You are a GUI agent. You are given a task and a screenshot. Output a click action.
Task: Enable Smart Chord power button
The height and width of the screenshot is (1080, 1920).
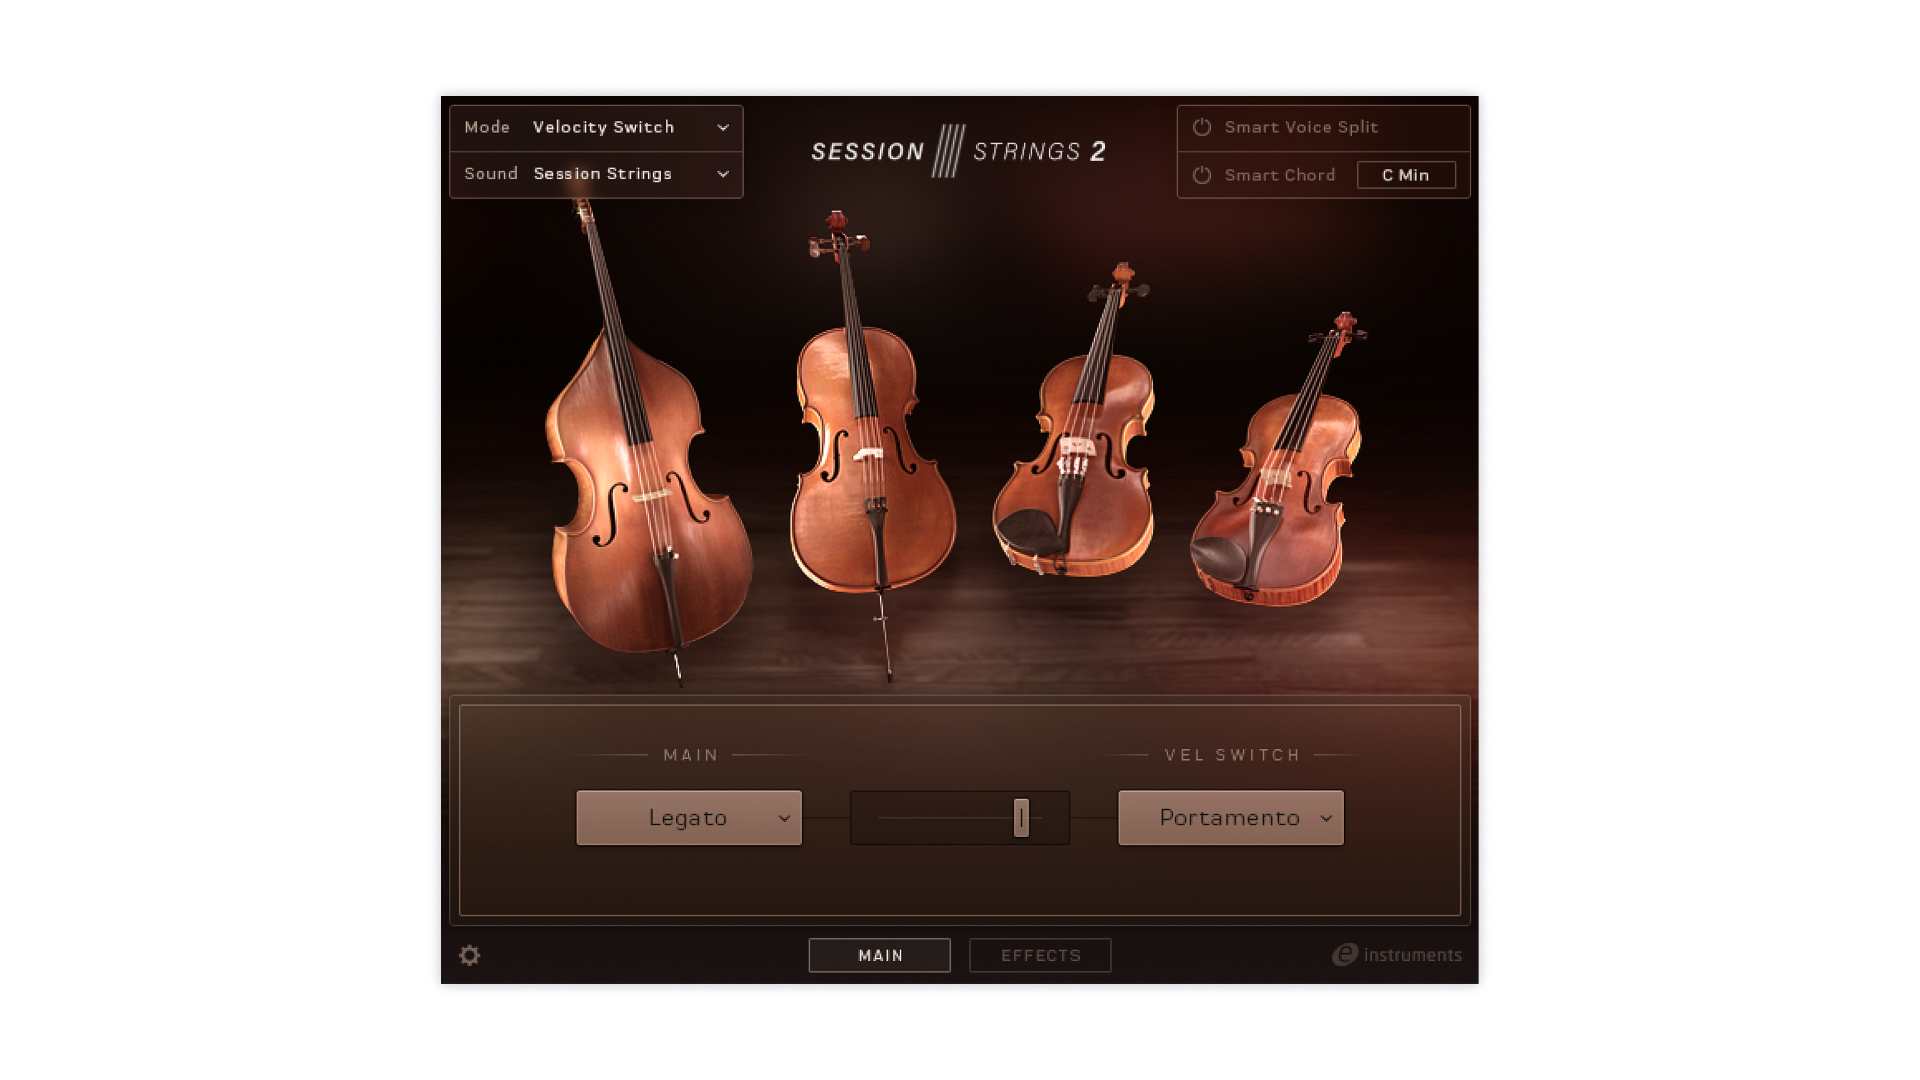pos(1202,175)
